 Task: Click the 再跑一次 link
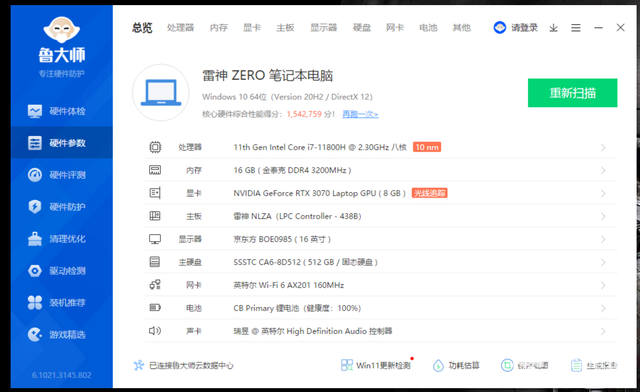(360, 114)
